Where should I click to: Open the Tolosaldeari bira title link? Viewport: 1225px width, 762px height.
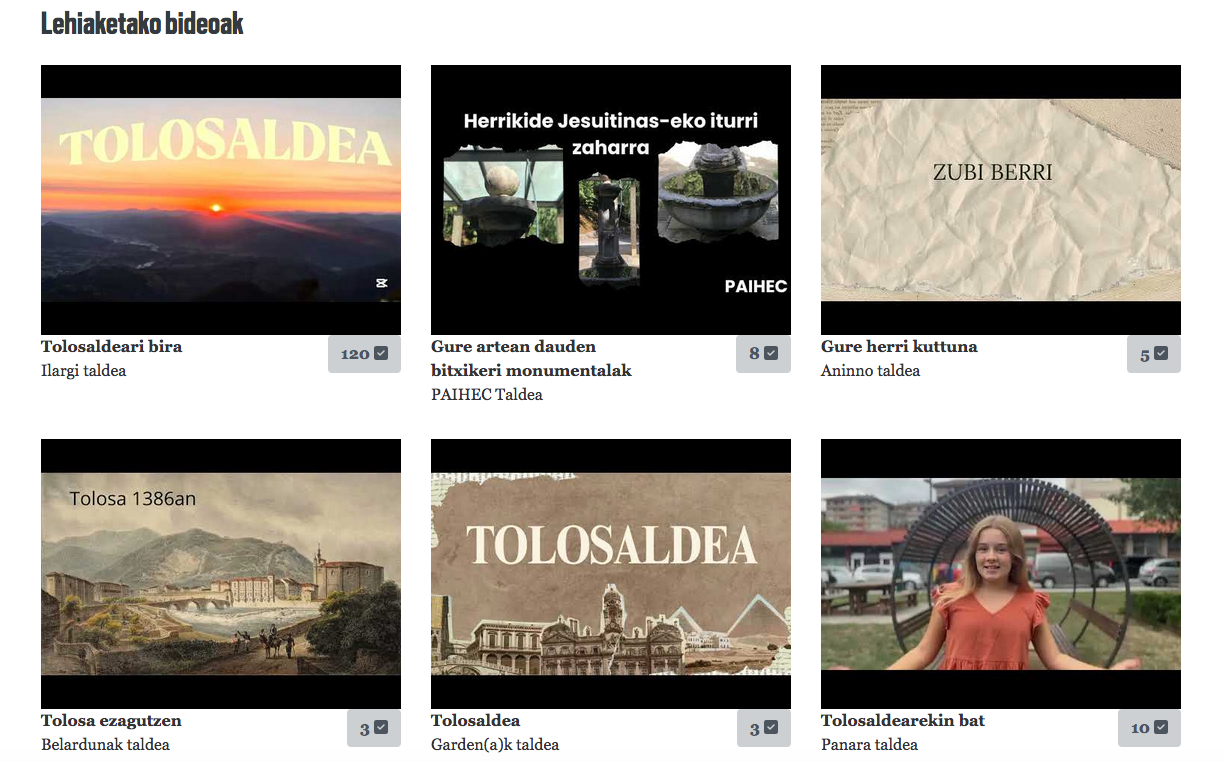[x=112, y=347]
